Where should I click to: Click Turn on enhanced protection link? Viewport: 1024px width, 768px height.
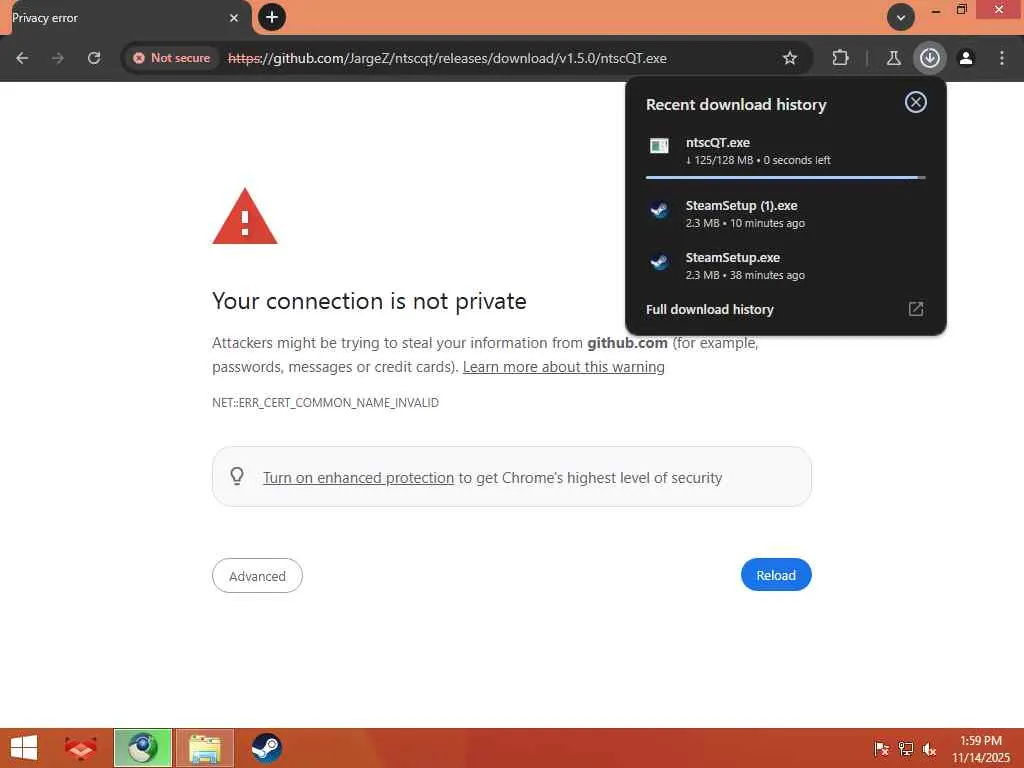click(358, 478)
